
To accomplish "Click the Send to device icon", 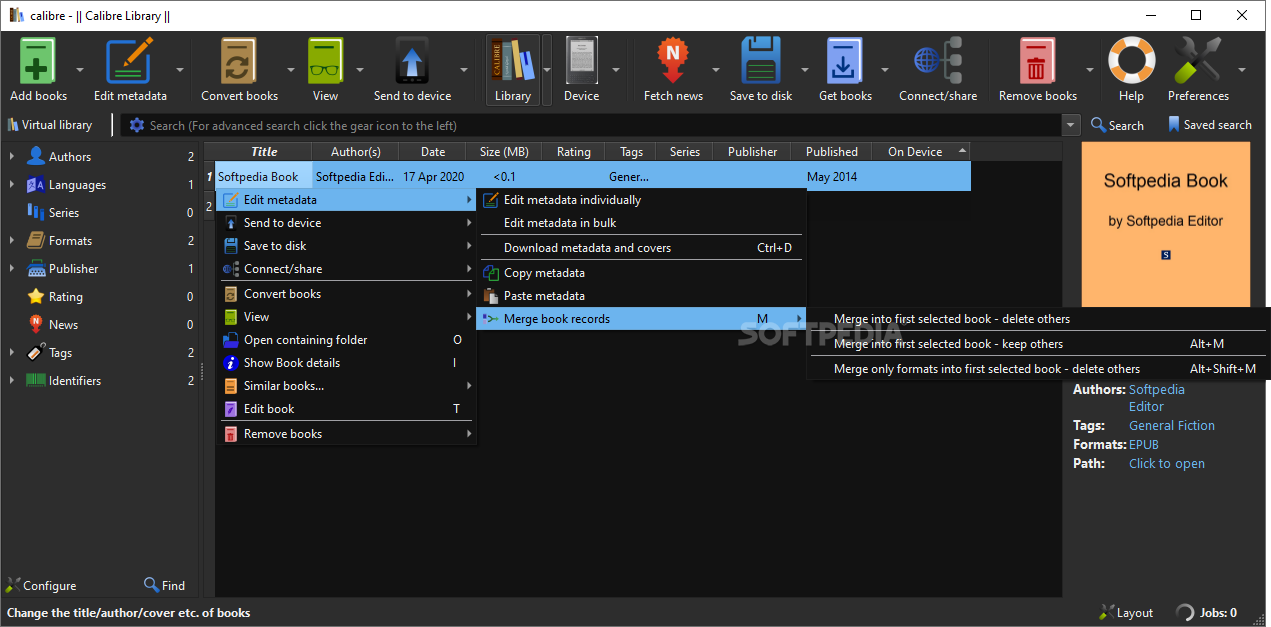I will (412, 60).
